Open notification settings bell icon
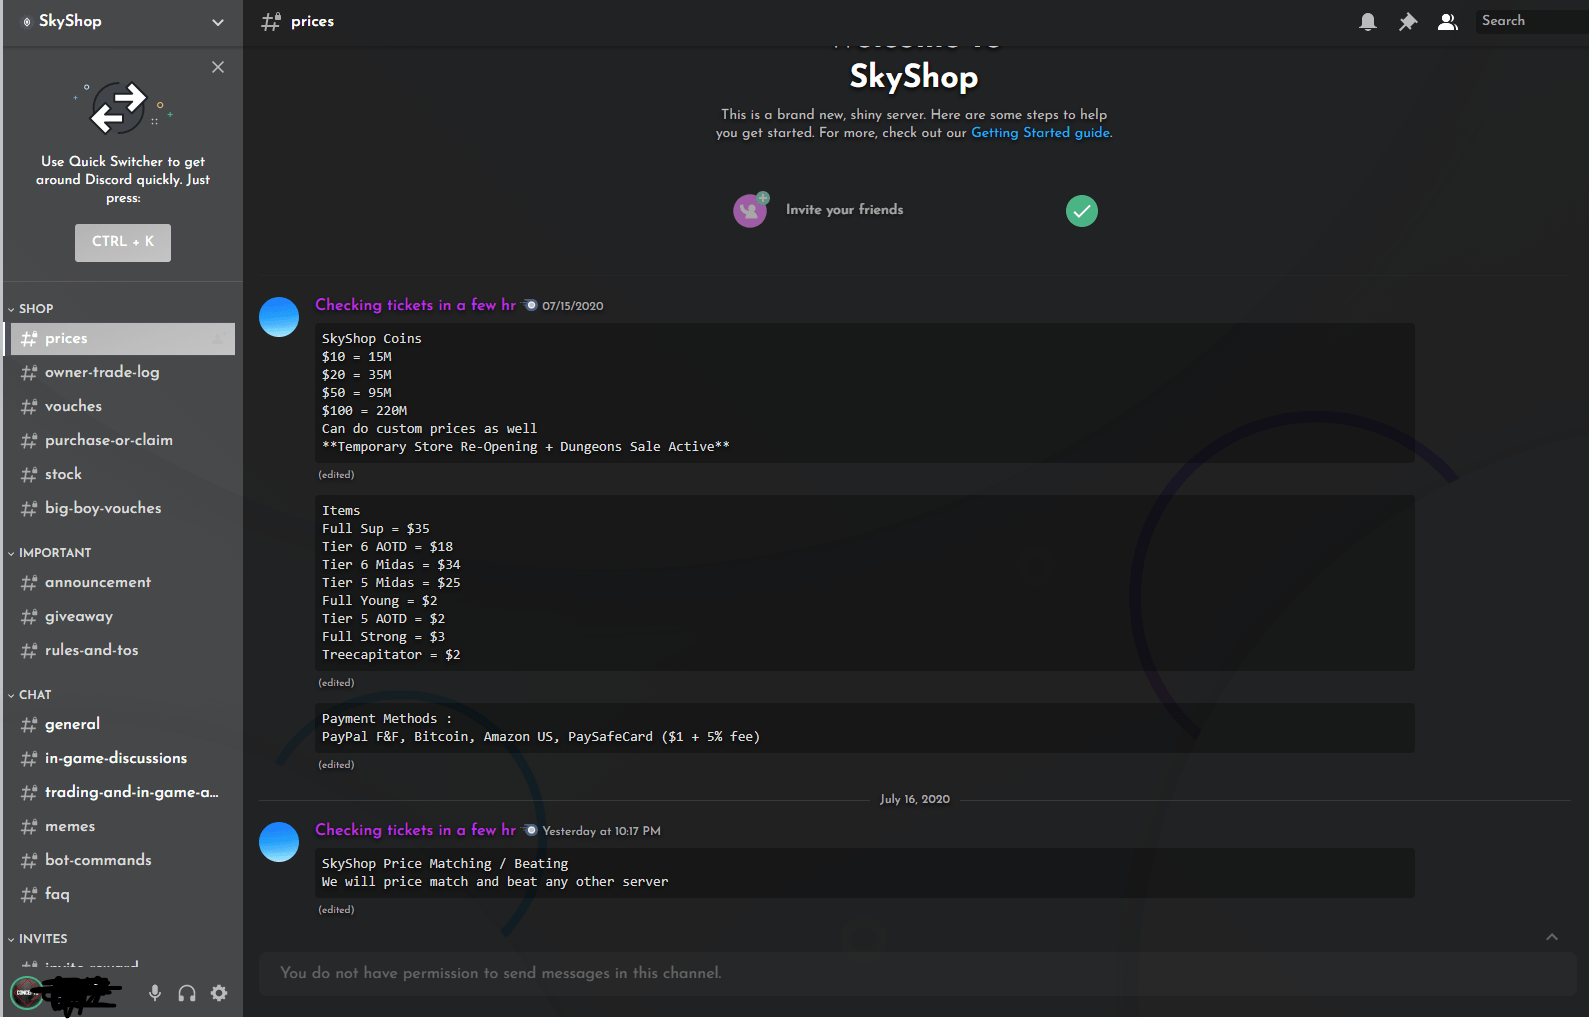1589x1020 pixels. (x=1368, y=21)
